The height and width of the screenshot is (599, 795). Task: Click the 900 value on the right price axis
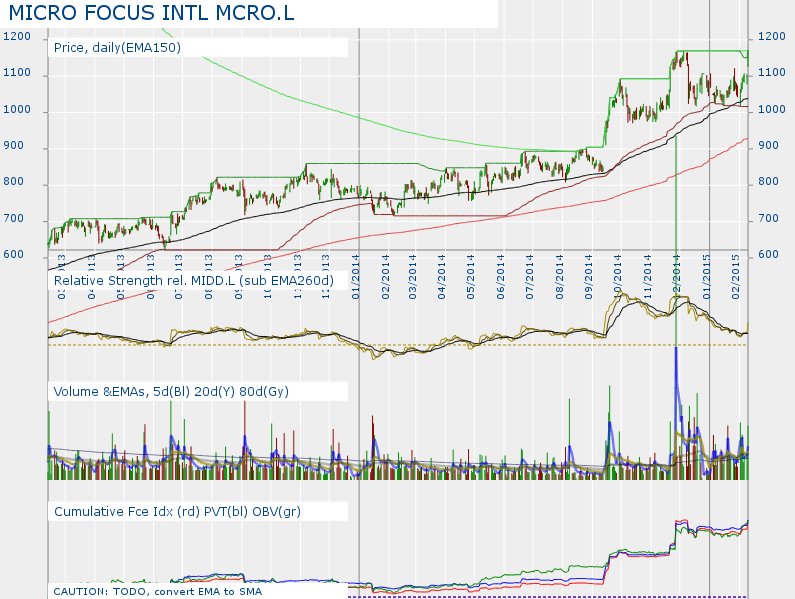click(769, 146)
